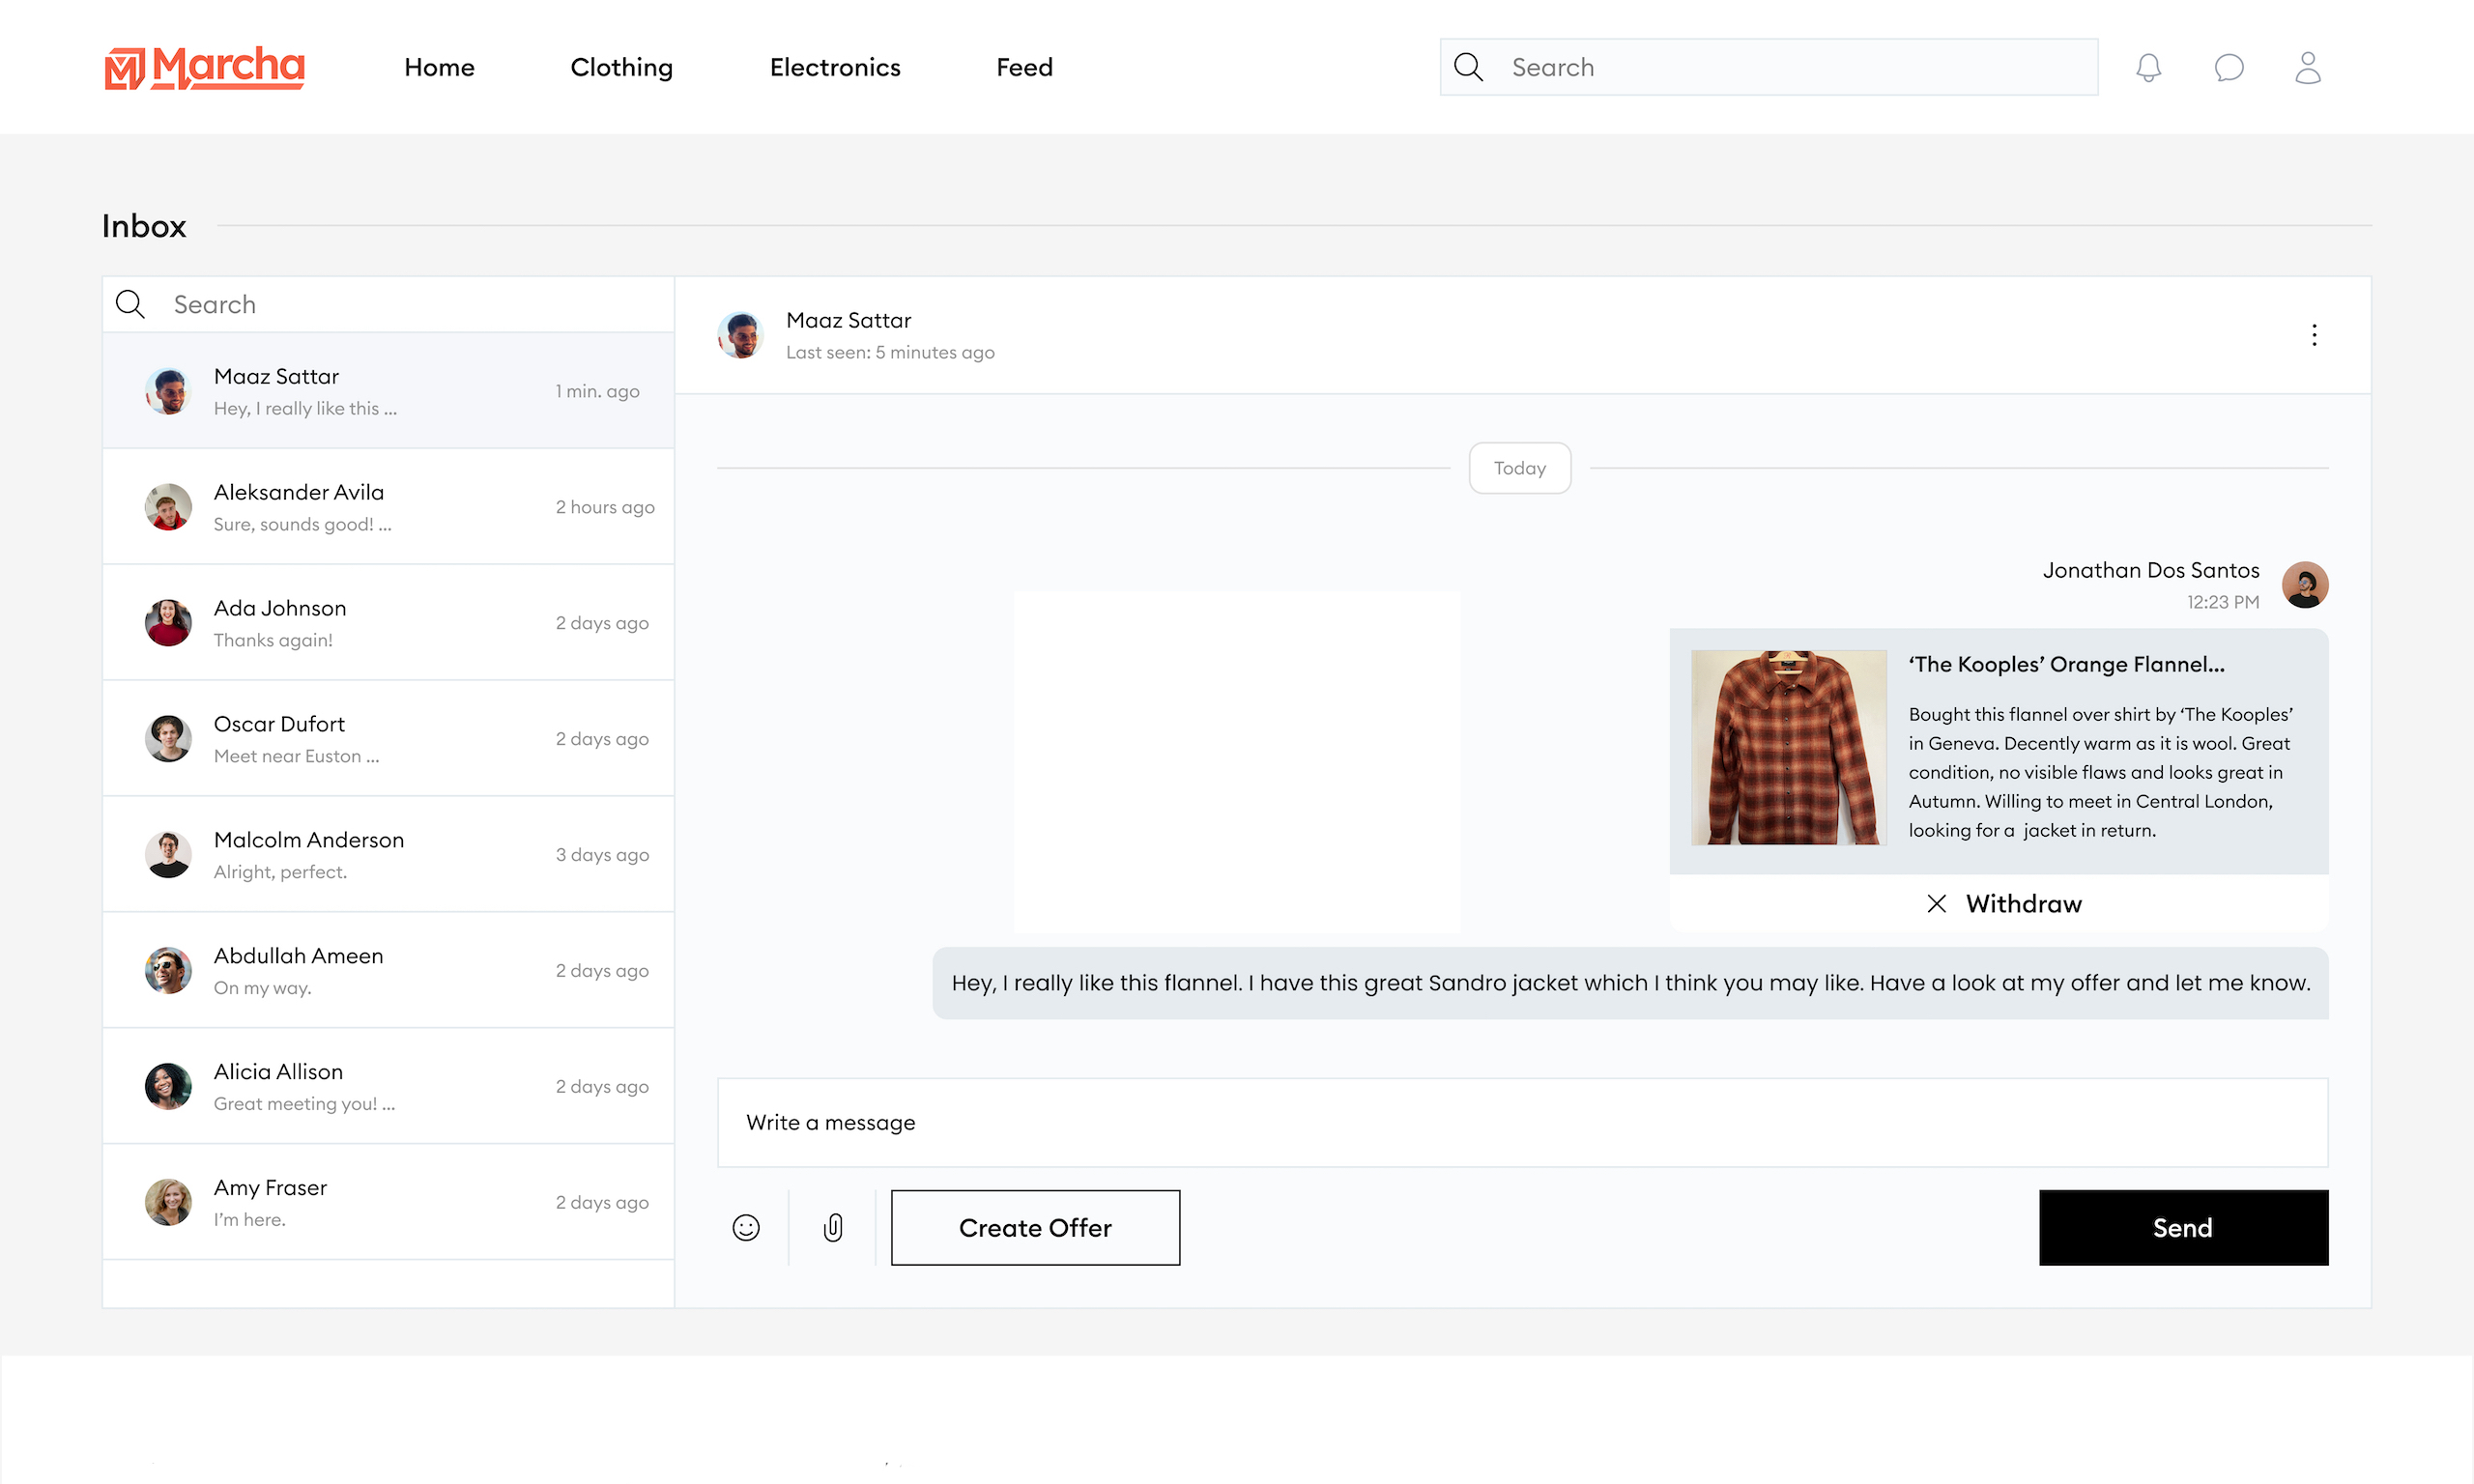This screenshot has width=2474, height=1484.
Task: Attach a file with paperclip icon
Action: (x=833, y=1227)
